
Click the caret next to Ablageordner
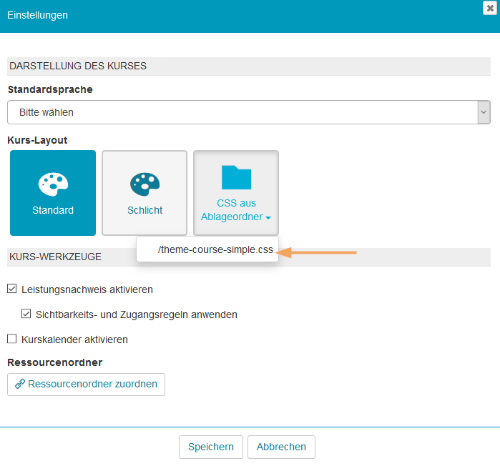tap(268, 218)
